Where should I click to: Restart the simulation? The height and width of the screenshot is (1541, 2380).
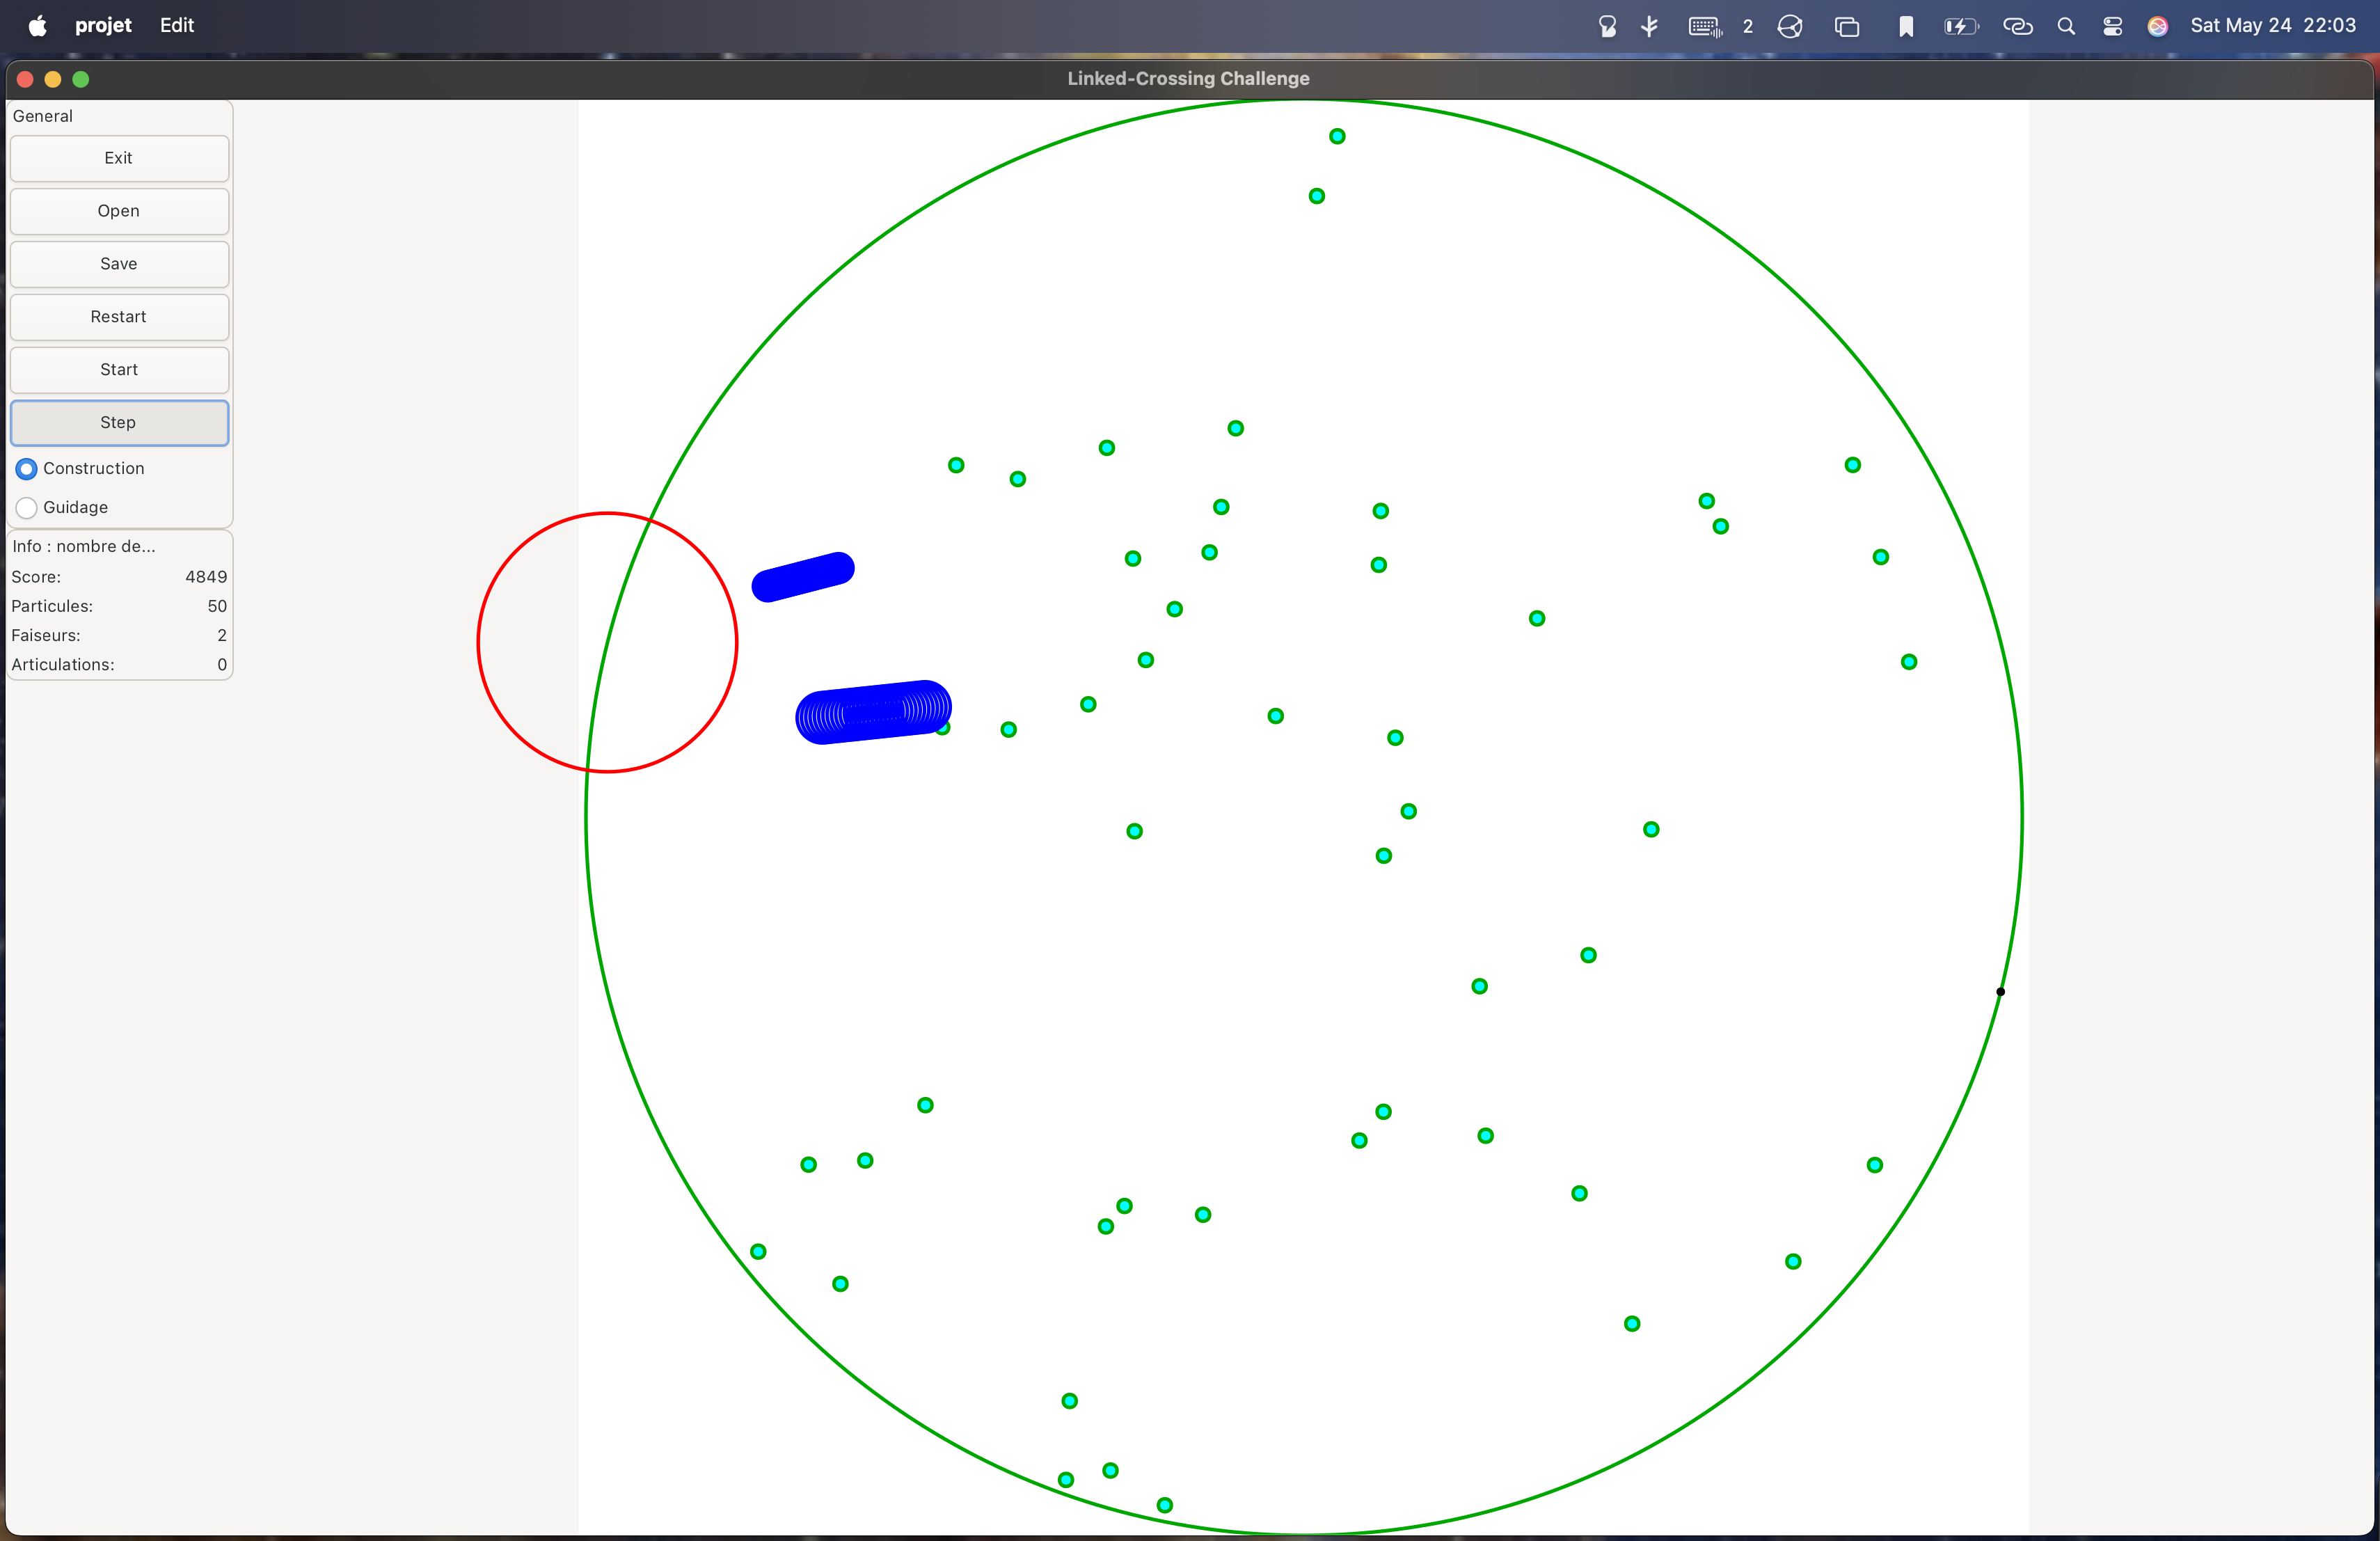pyautogui.click(x=119, y=317)
